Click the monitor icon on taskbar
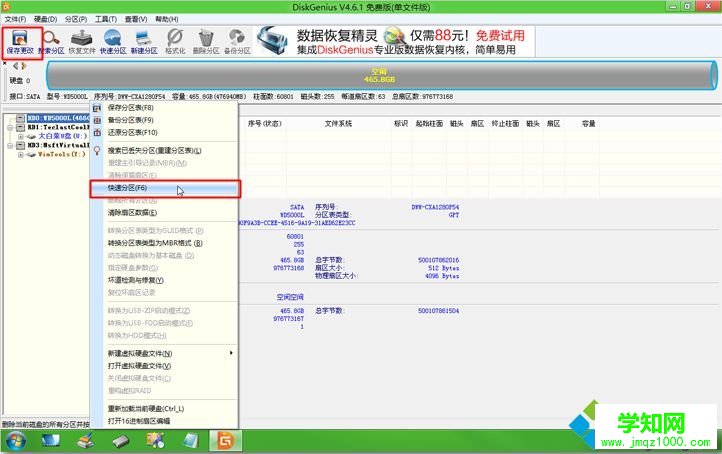This screenshot has height=454, width=722. (51, 441)
